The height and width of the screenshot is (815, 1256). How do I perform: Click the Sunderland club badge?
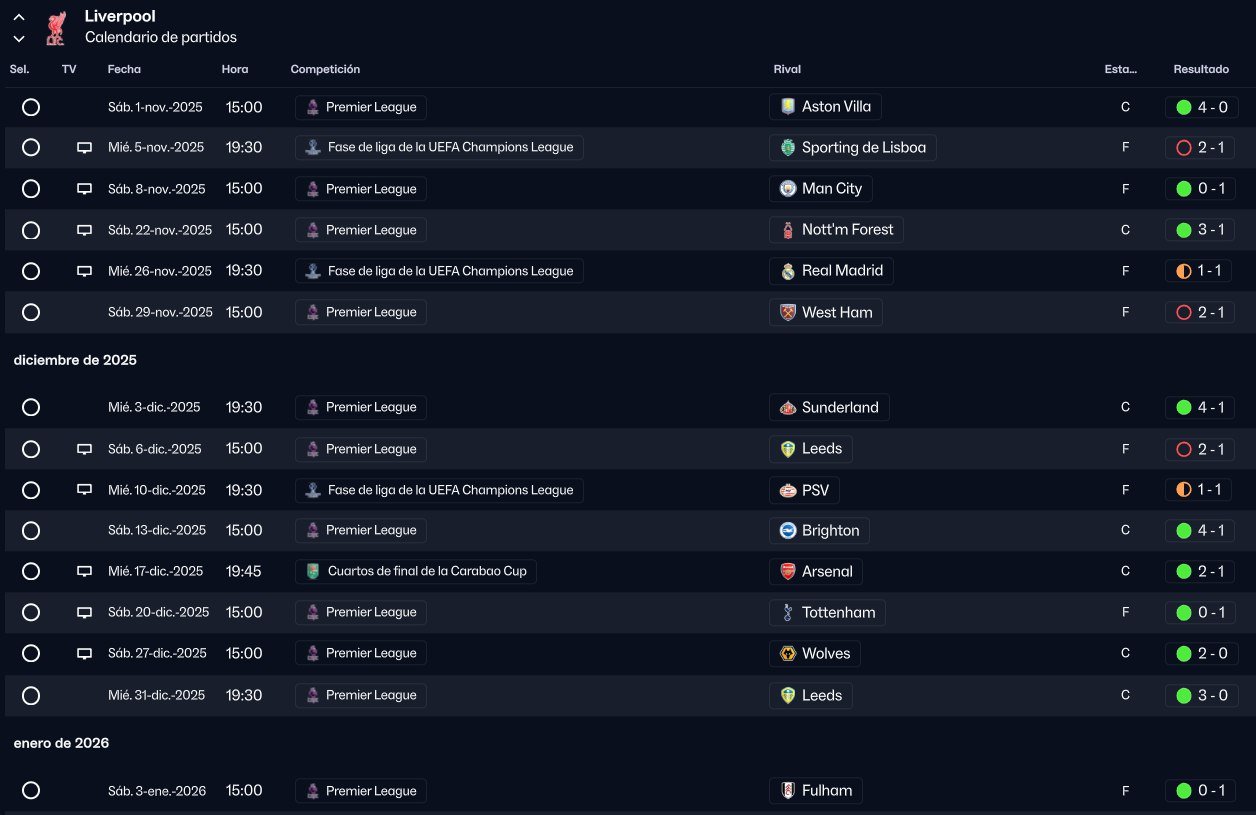click(x=787, y=407)
